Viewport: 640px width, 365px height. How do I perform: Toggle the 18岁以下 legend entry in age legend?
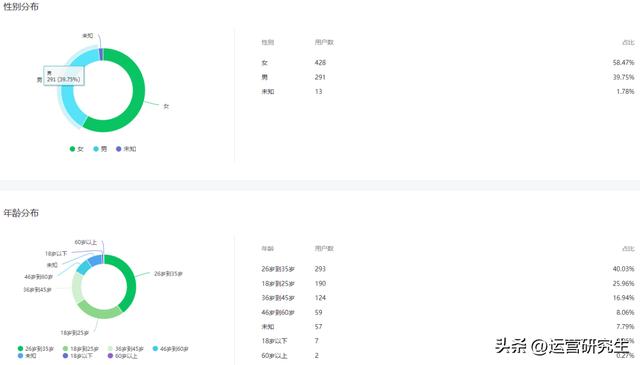(x=78, y=356)
